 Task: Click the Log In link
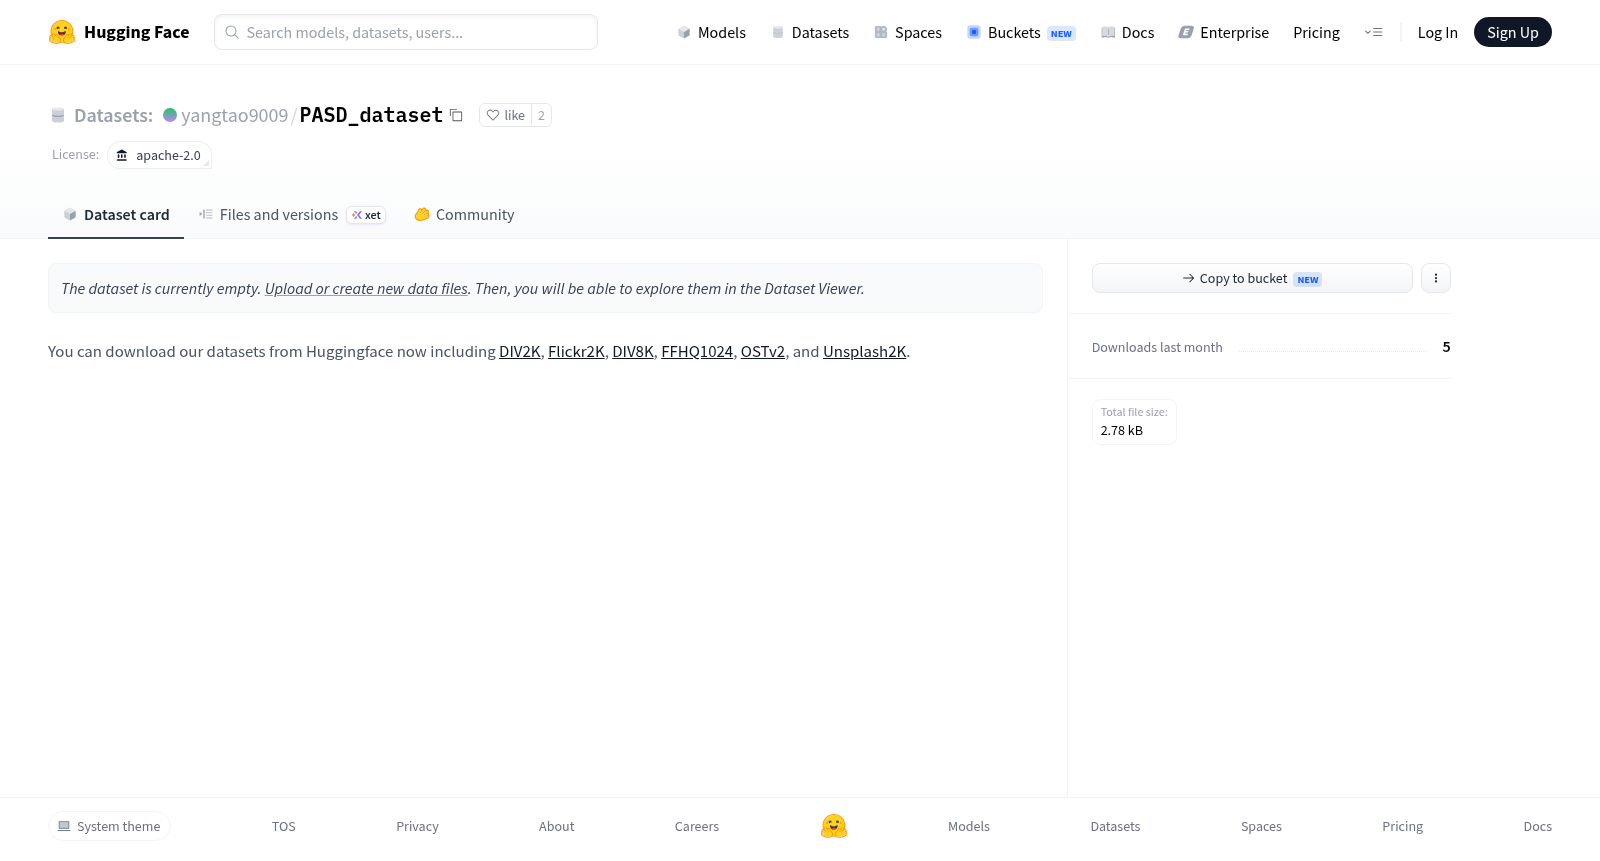tap(1437, 32)
